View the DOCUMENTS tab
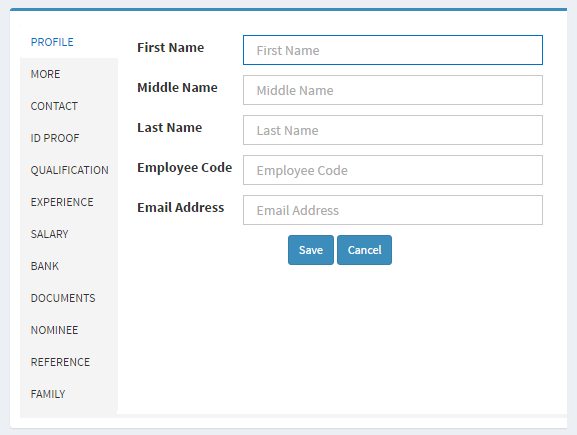Image resolution: width=577 pixels, height=435 pixels. 63,298
